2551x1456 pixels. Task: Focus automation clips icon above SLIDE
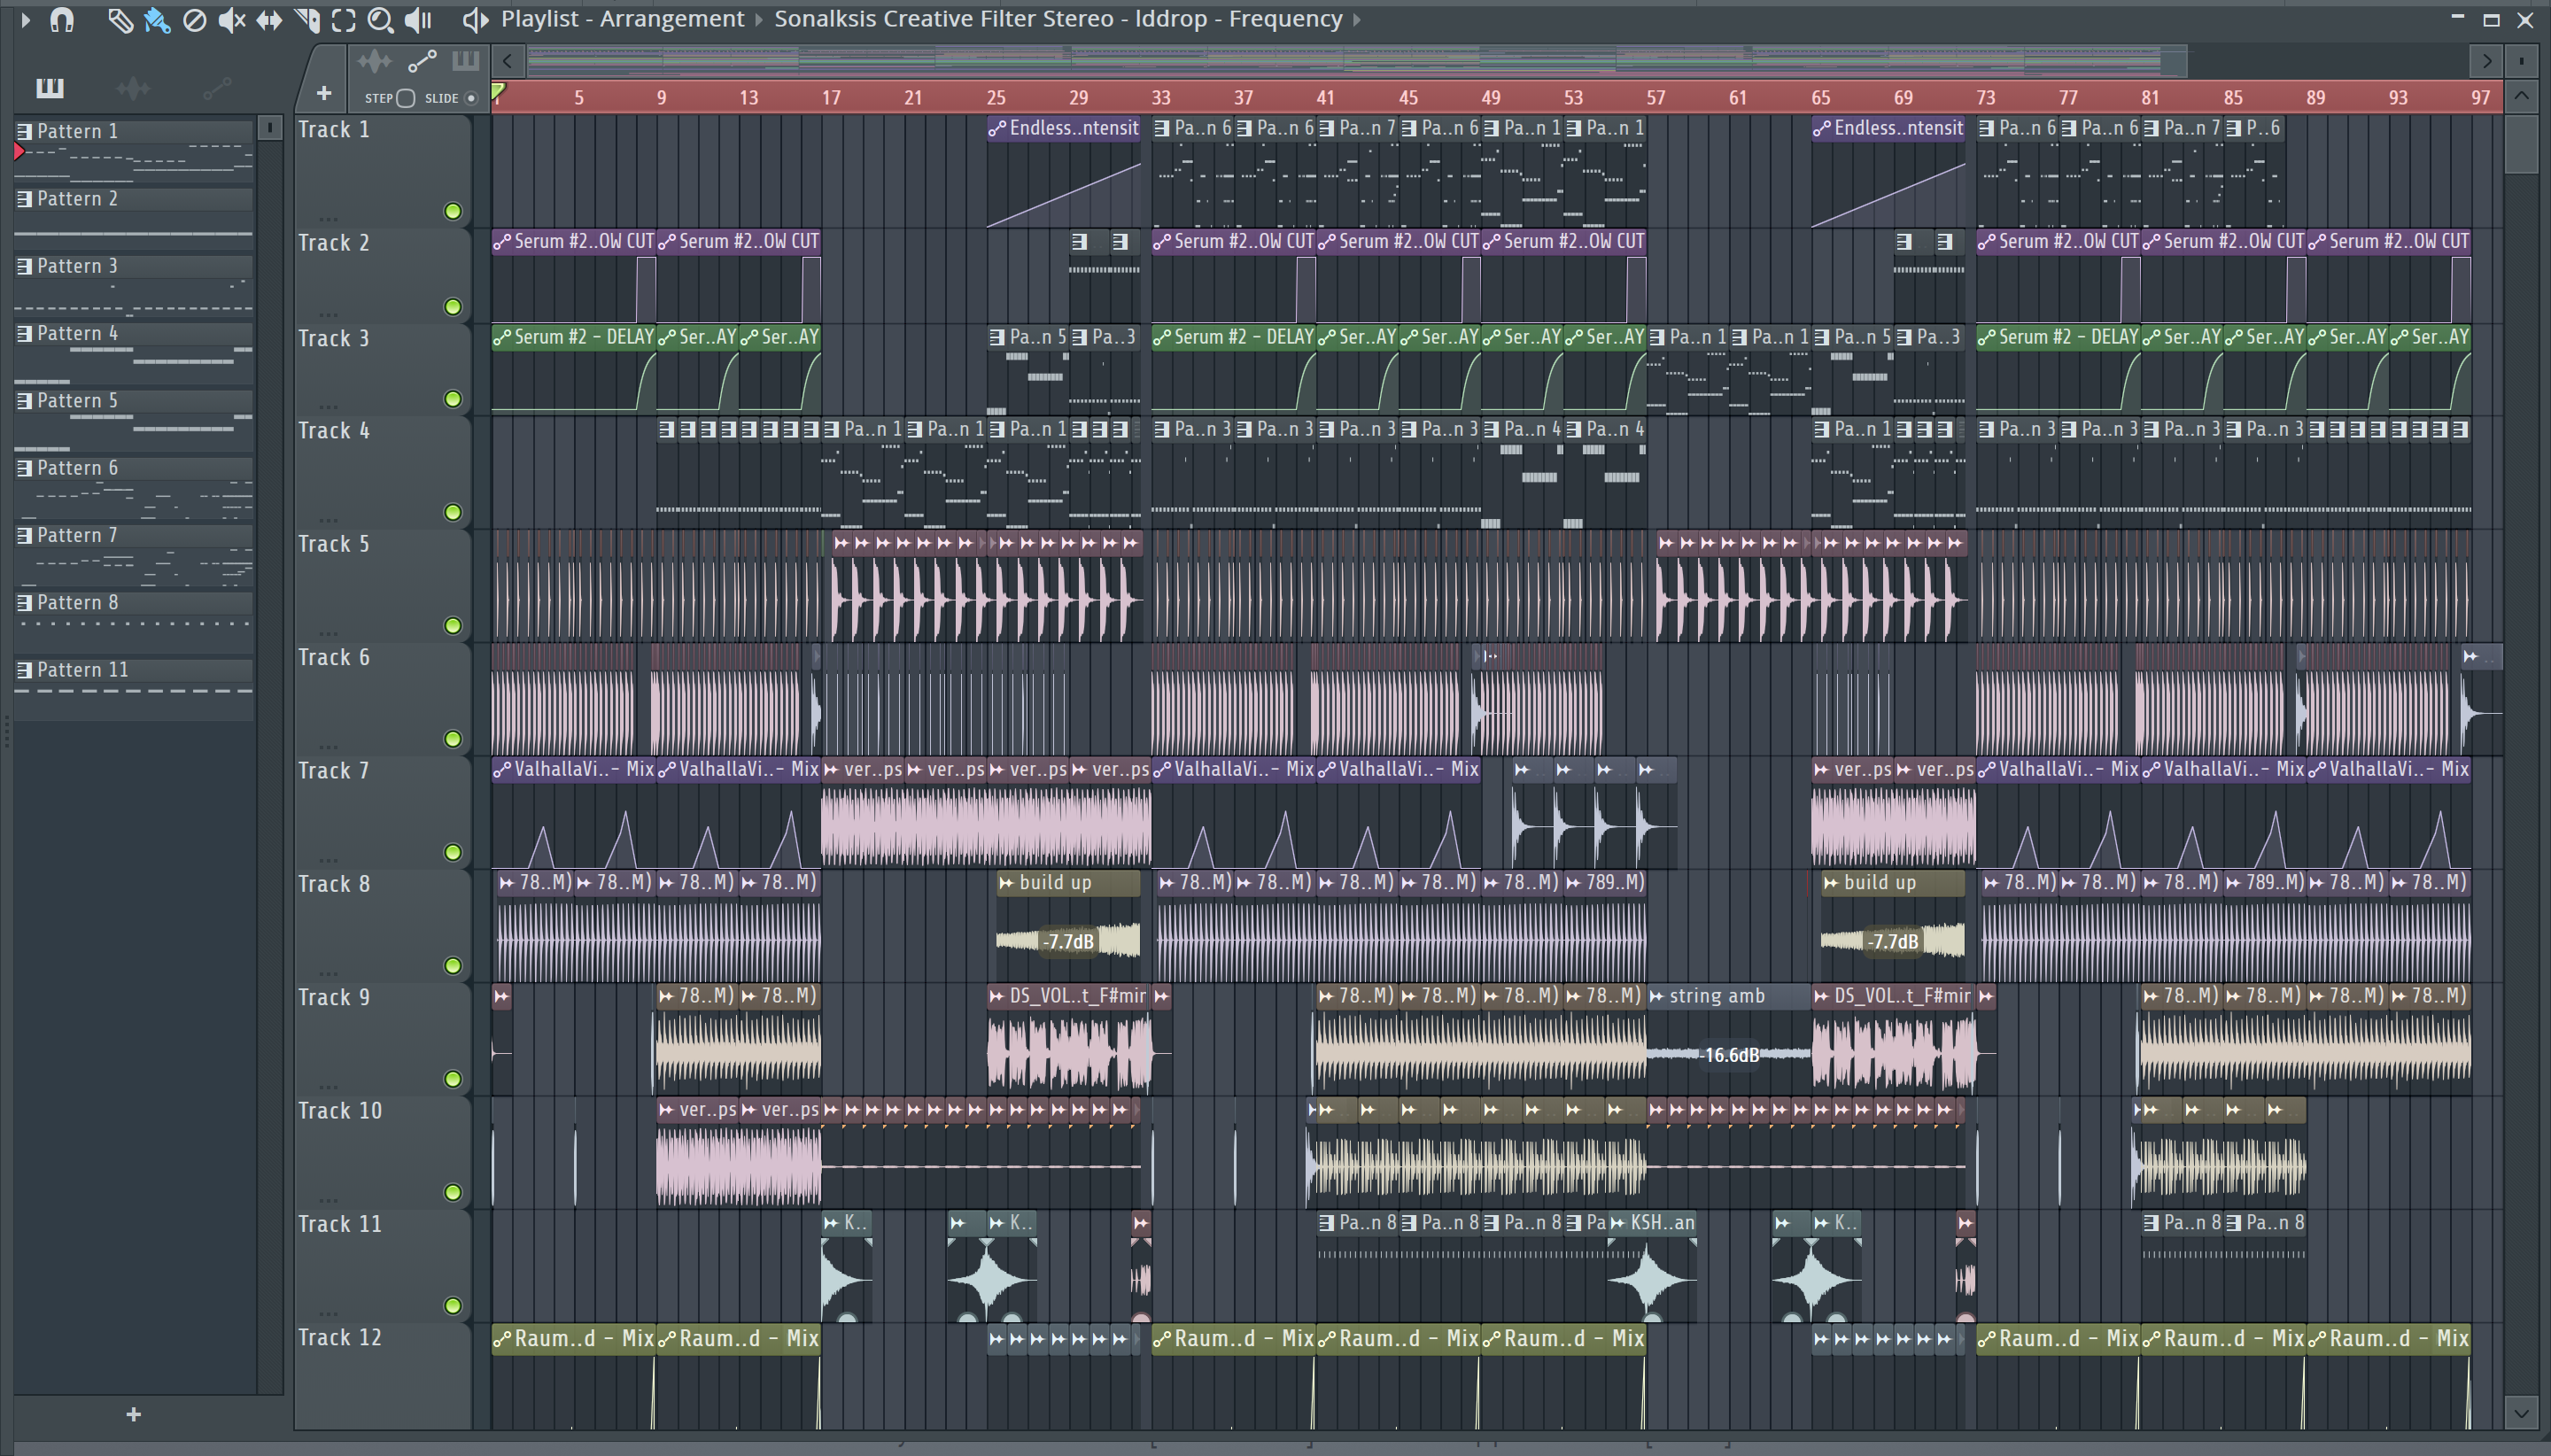(x=422, y=62)
